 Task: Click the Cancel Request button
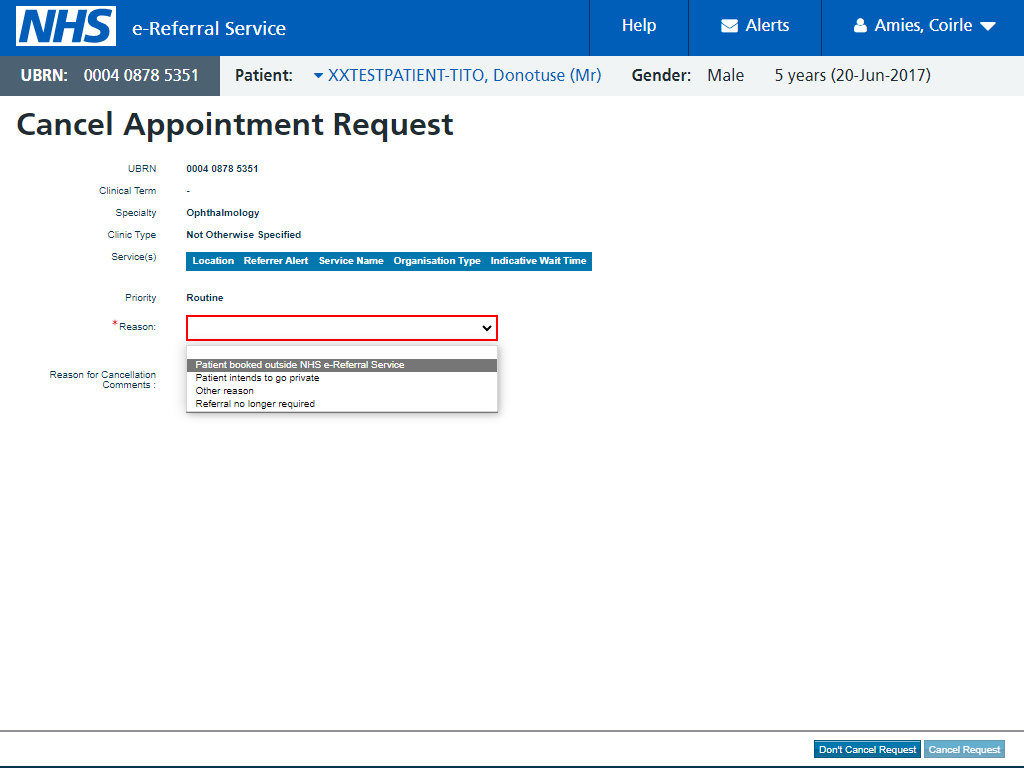pos(964,750)
